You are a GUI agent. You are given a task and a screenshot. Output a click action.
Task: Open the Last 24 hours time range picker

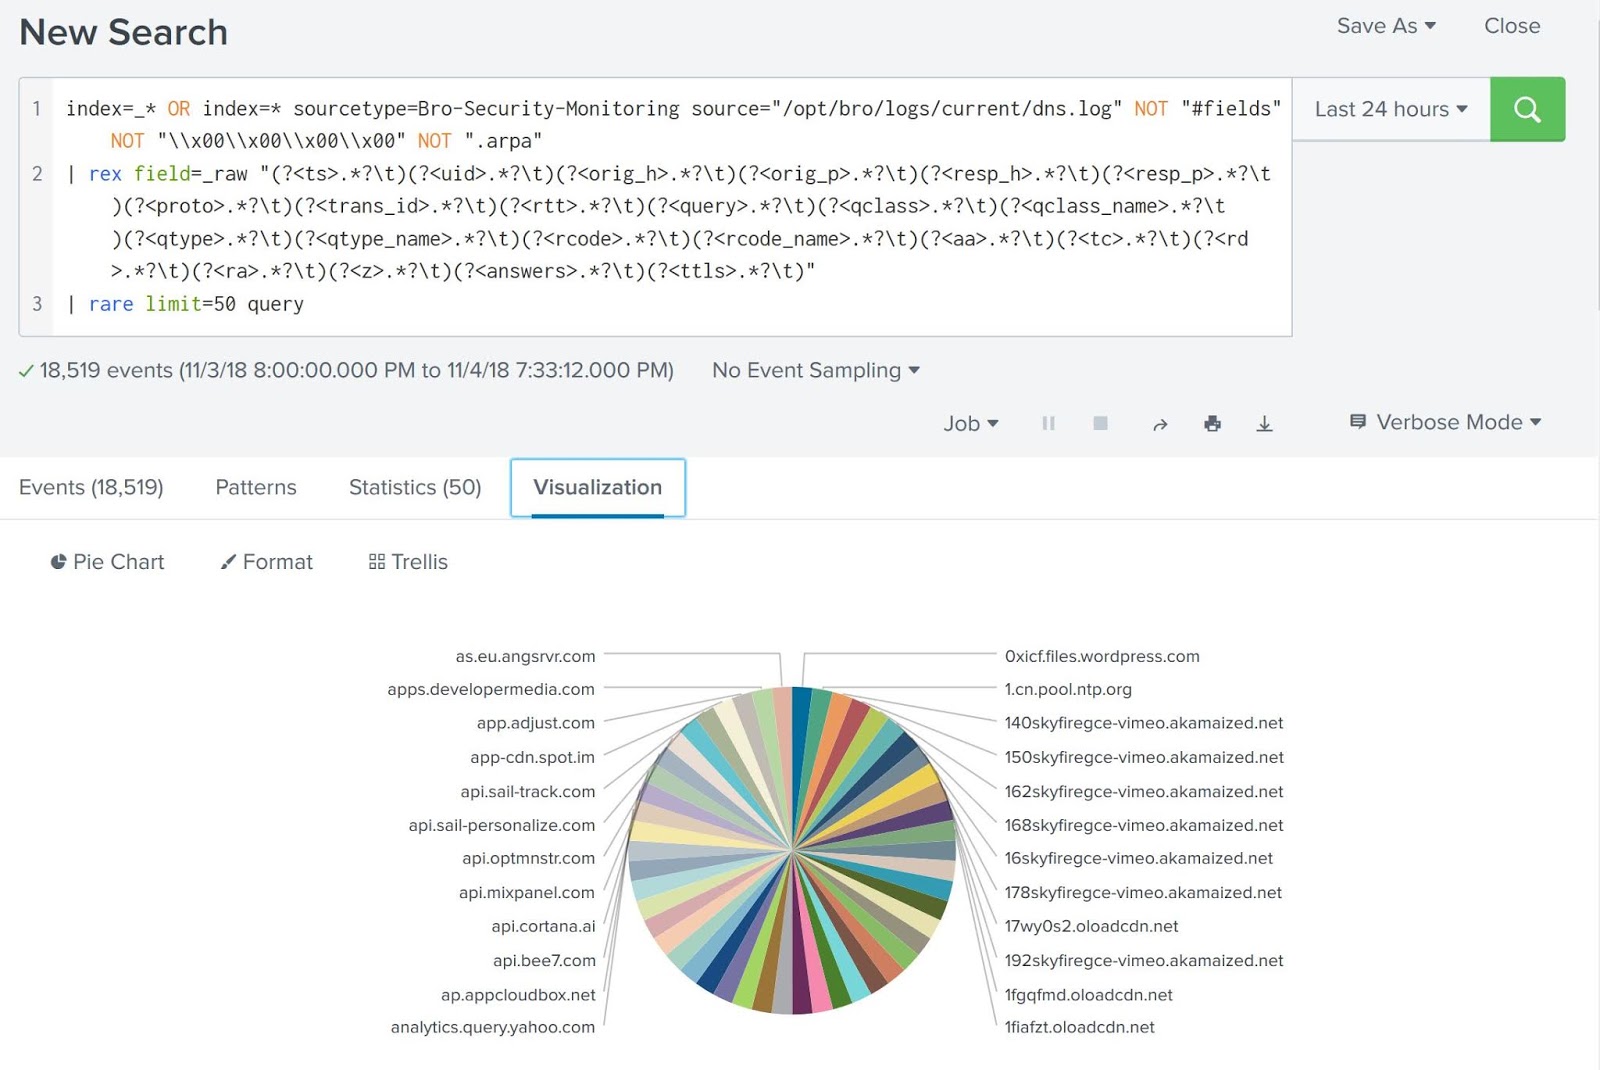(1388, 109)
